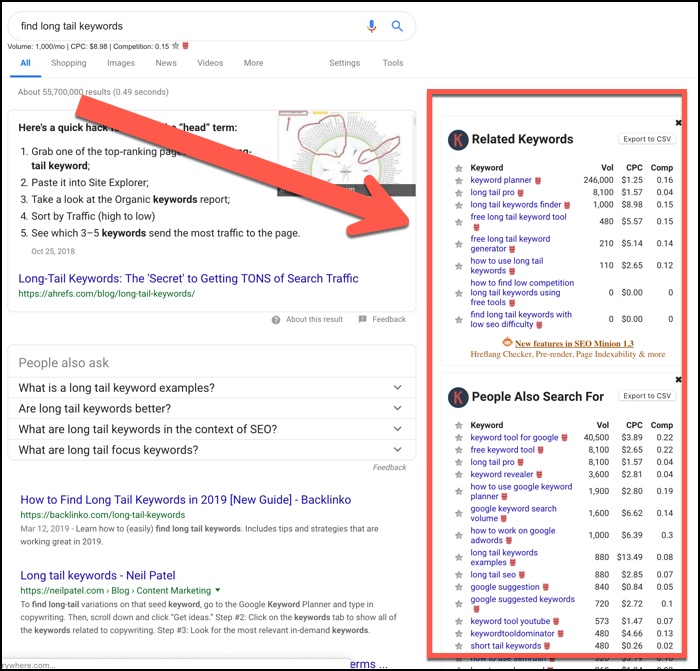Open the ahrefs Long-Tail Keywords result link
Viewport: 700px width, 671px height.
pos(188,279)
